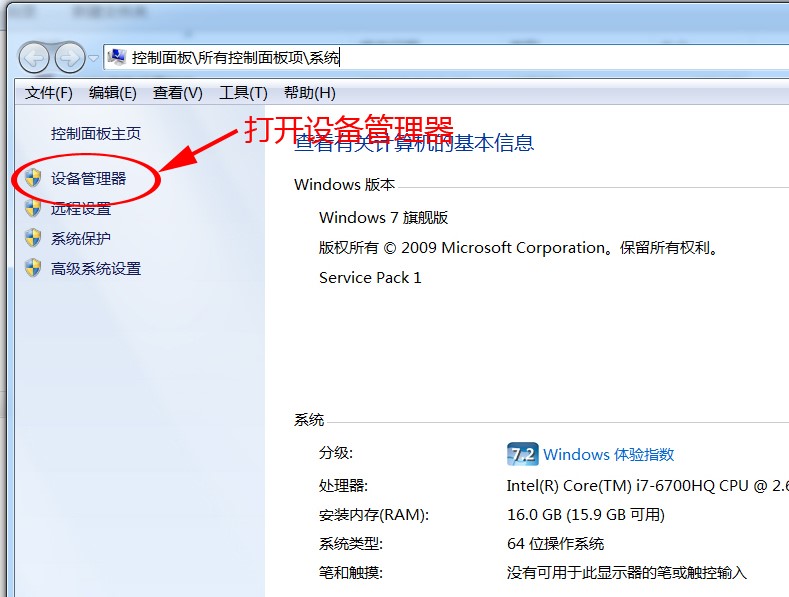Open the 查看(V) menu
The image size is (789, 597).
[177, 93]
